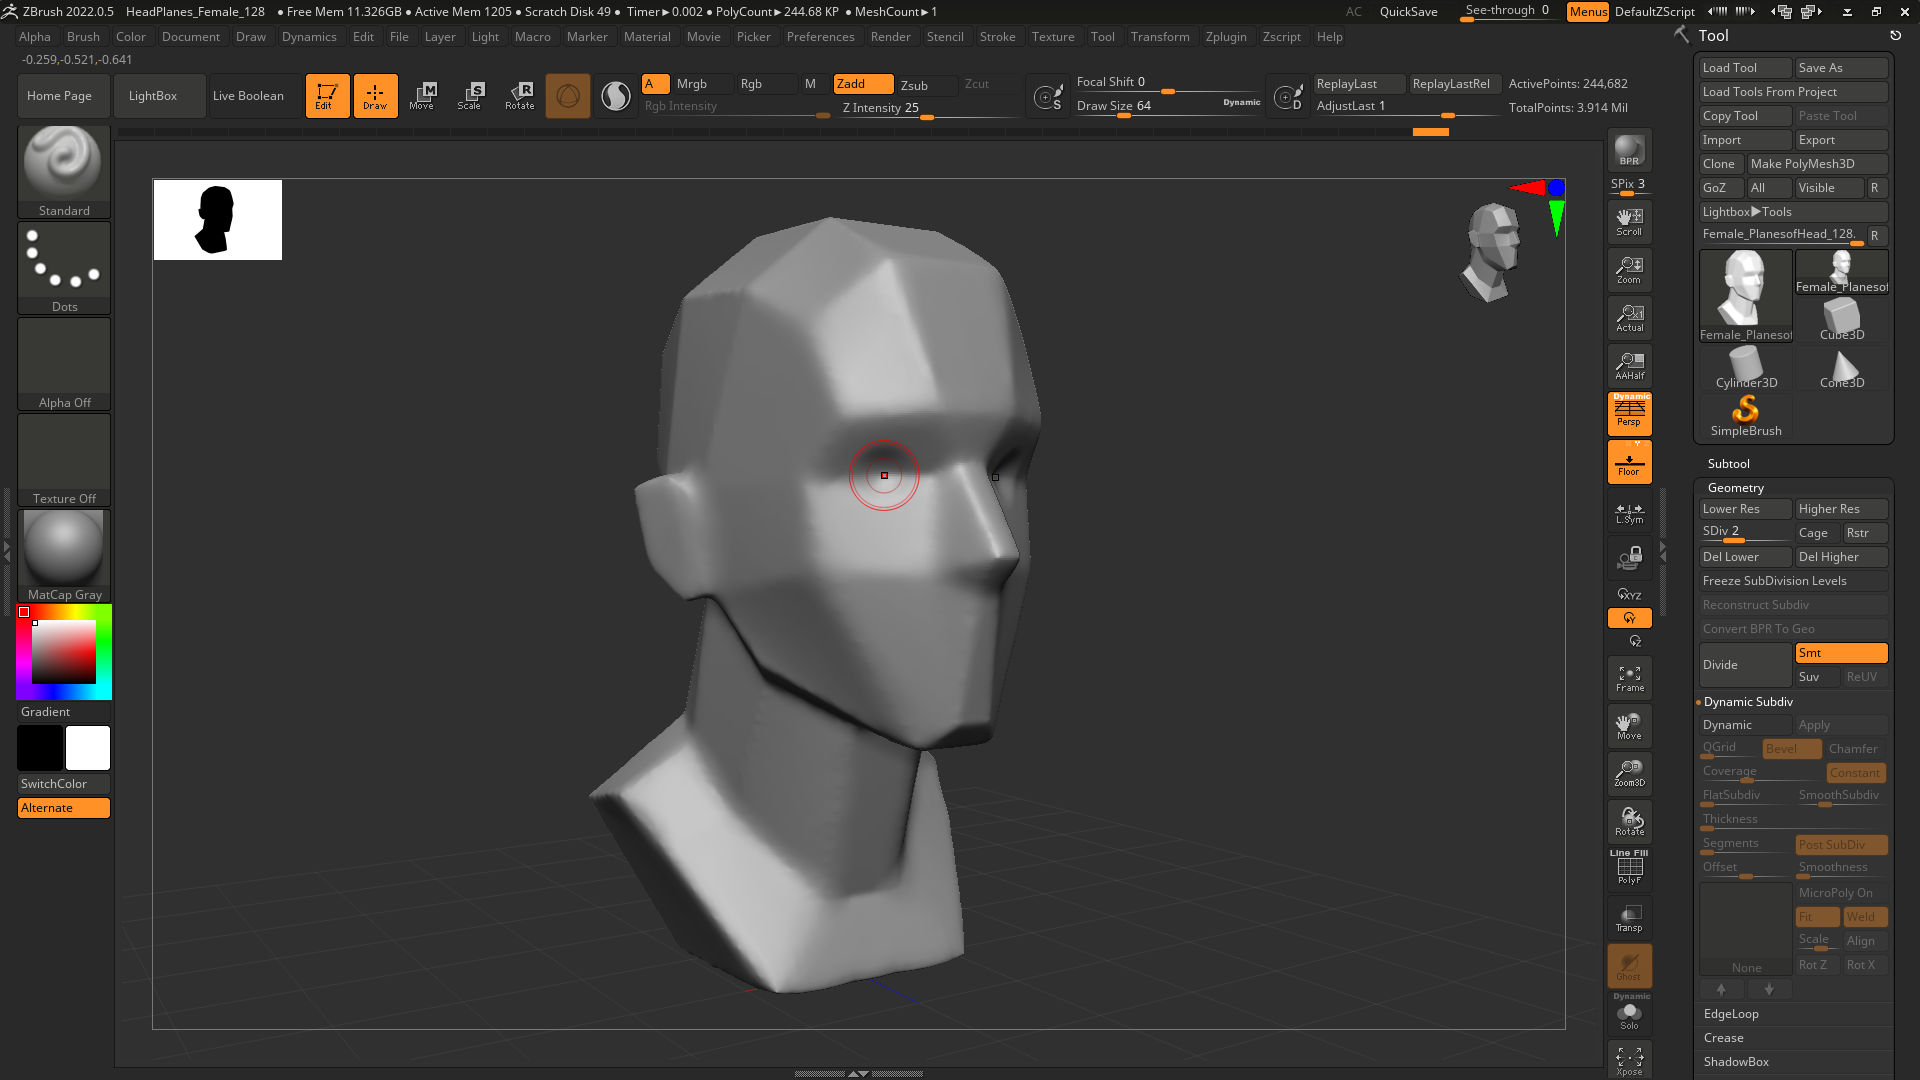Select the Cube3D tool
This screenshot has width=1920, height=1080.
1841,320
